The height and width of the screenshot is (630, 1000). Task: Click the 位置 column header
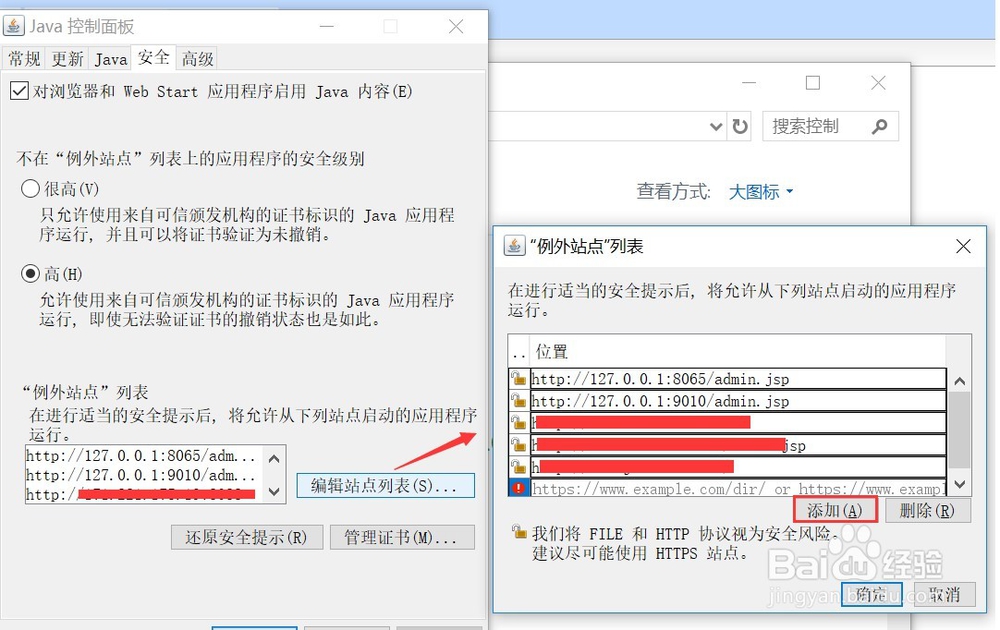click(738, 351)
